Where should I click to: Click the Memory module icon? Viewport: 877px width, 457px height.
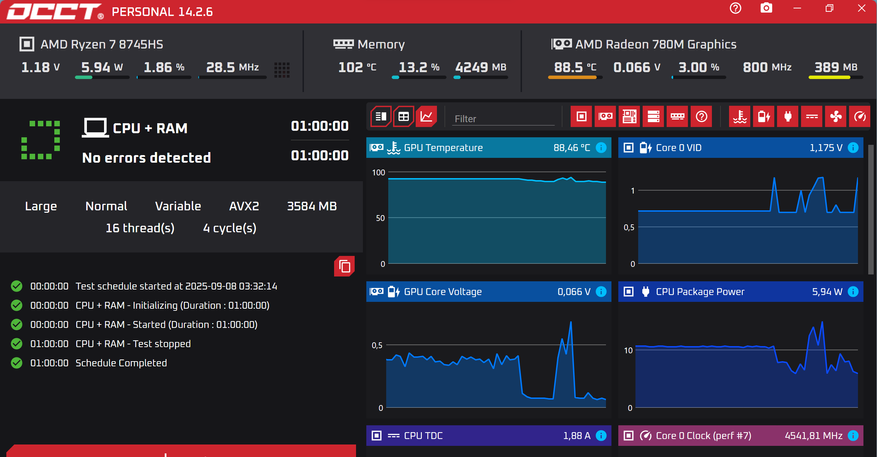pyautogui.click(x=343, y=44)
